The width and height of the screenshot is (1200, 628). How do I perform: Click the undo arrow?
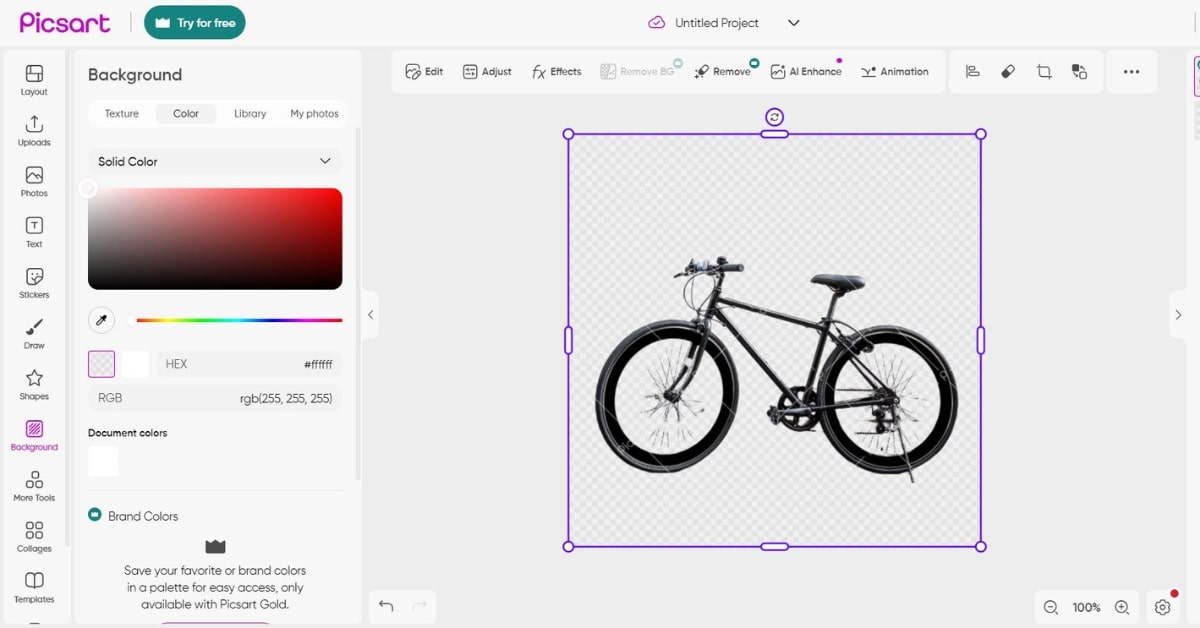(386, 606)
